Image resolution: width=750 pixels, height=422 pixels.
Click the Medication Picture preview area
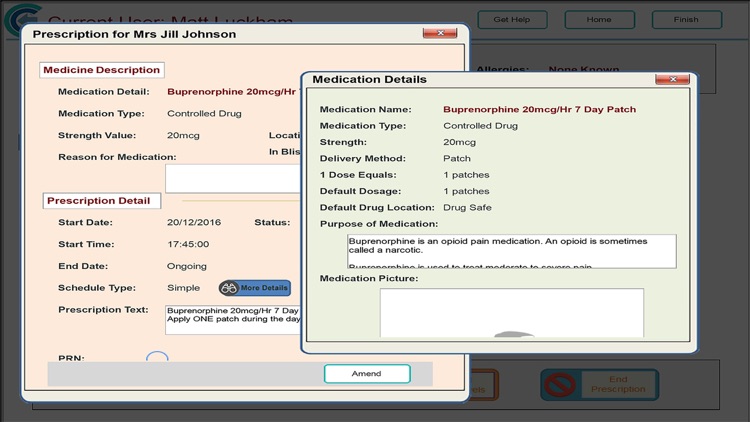tap(512, 313)
